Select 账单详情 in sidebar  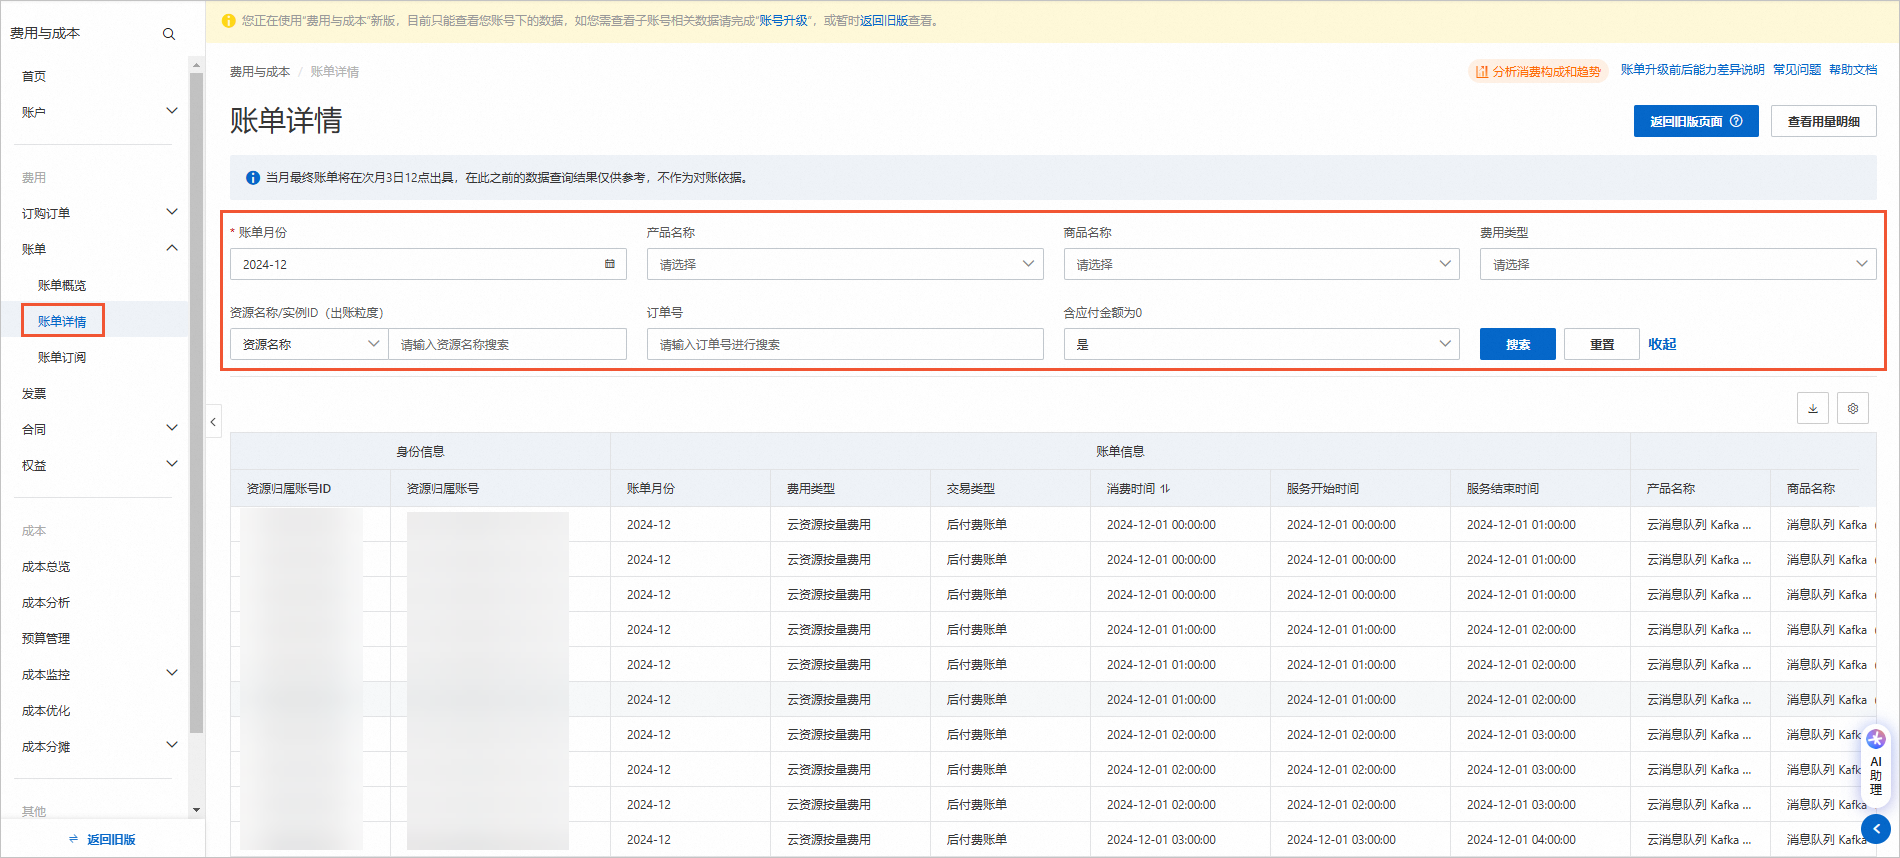(62, 321)
